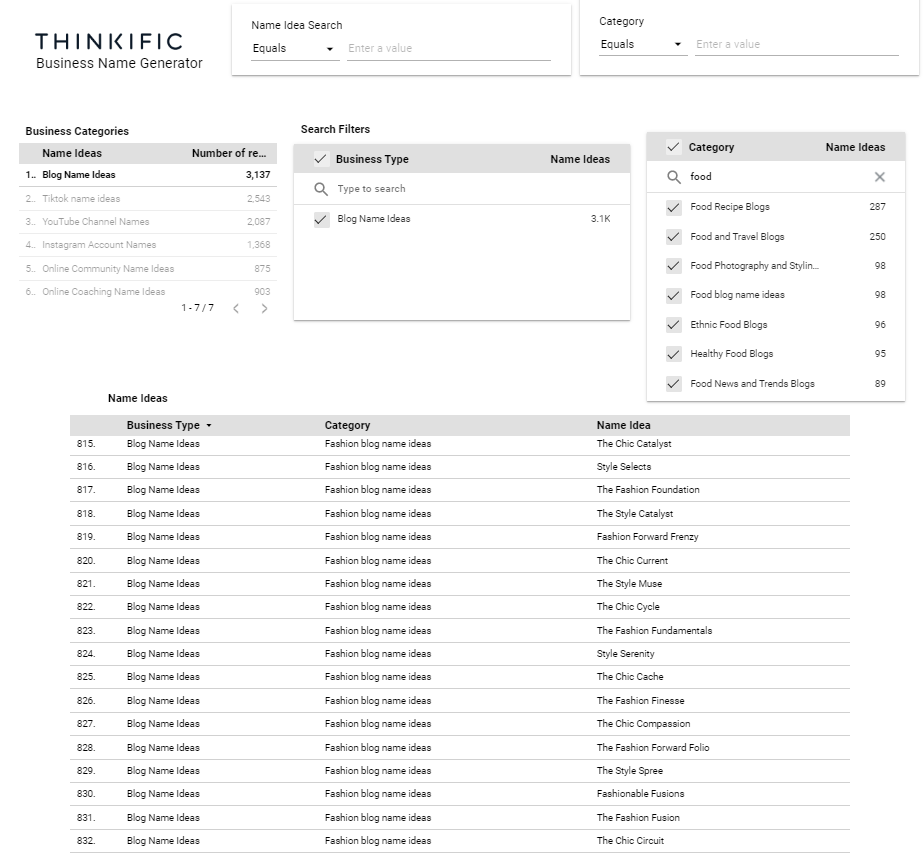The height and width of the screenshot is (854, 923).
Task: Select YouTube Channel Names row
Action: click(x=148, y=222)
